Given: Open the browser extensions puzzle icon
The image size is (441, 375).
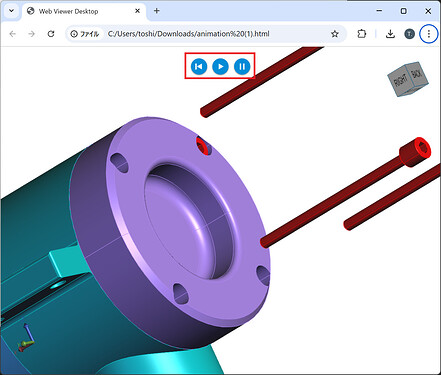Looking at the screenshot, I should (x=362, y=34).
